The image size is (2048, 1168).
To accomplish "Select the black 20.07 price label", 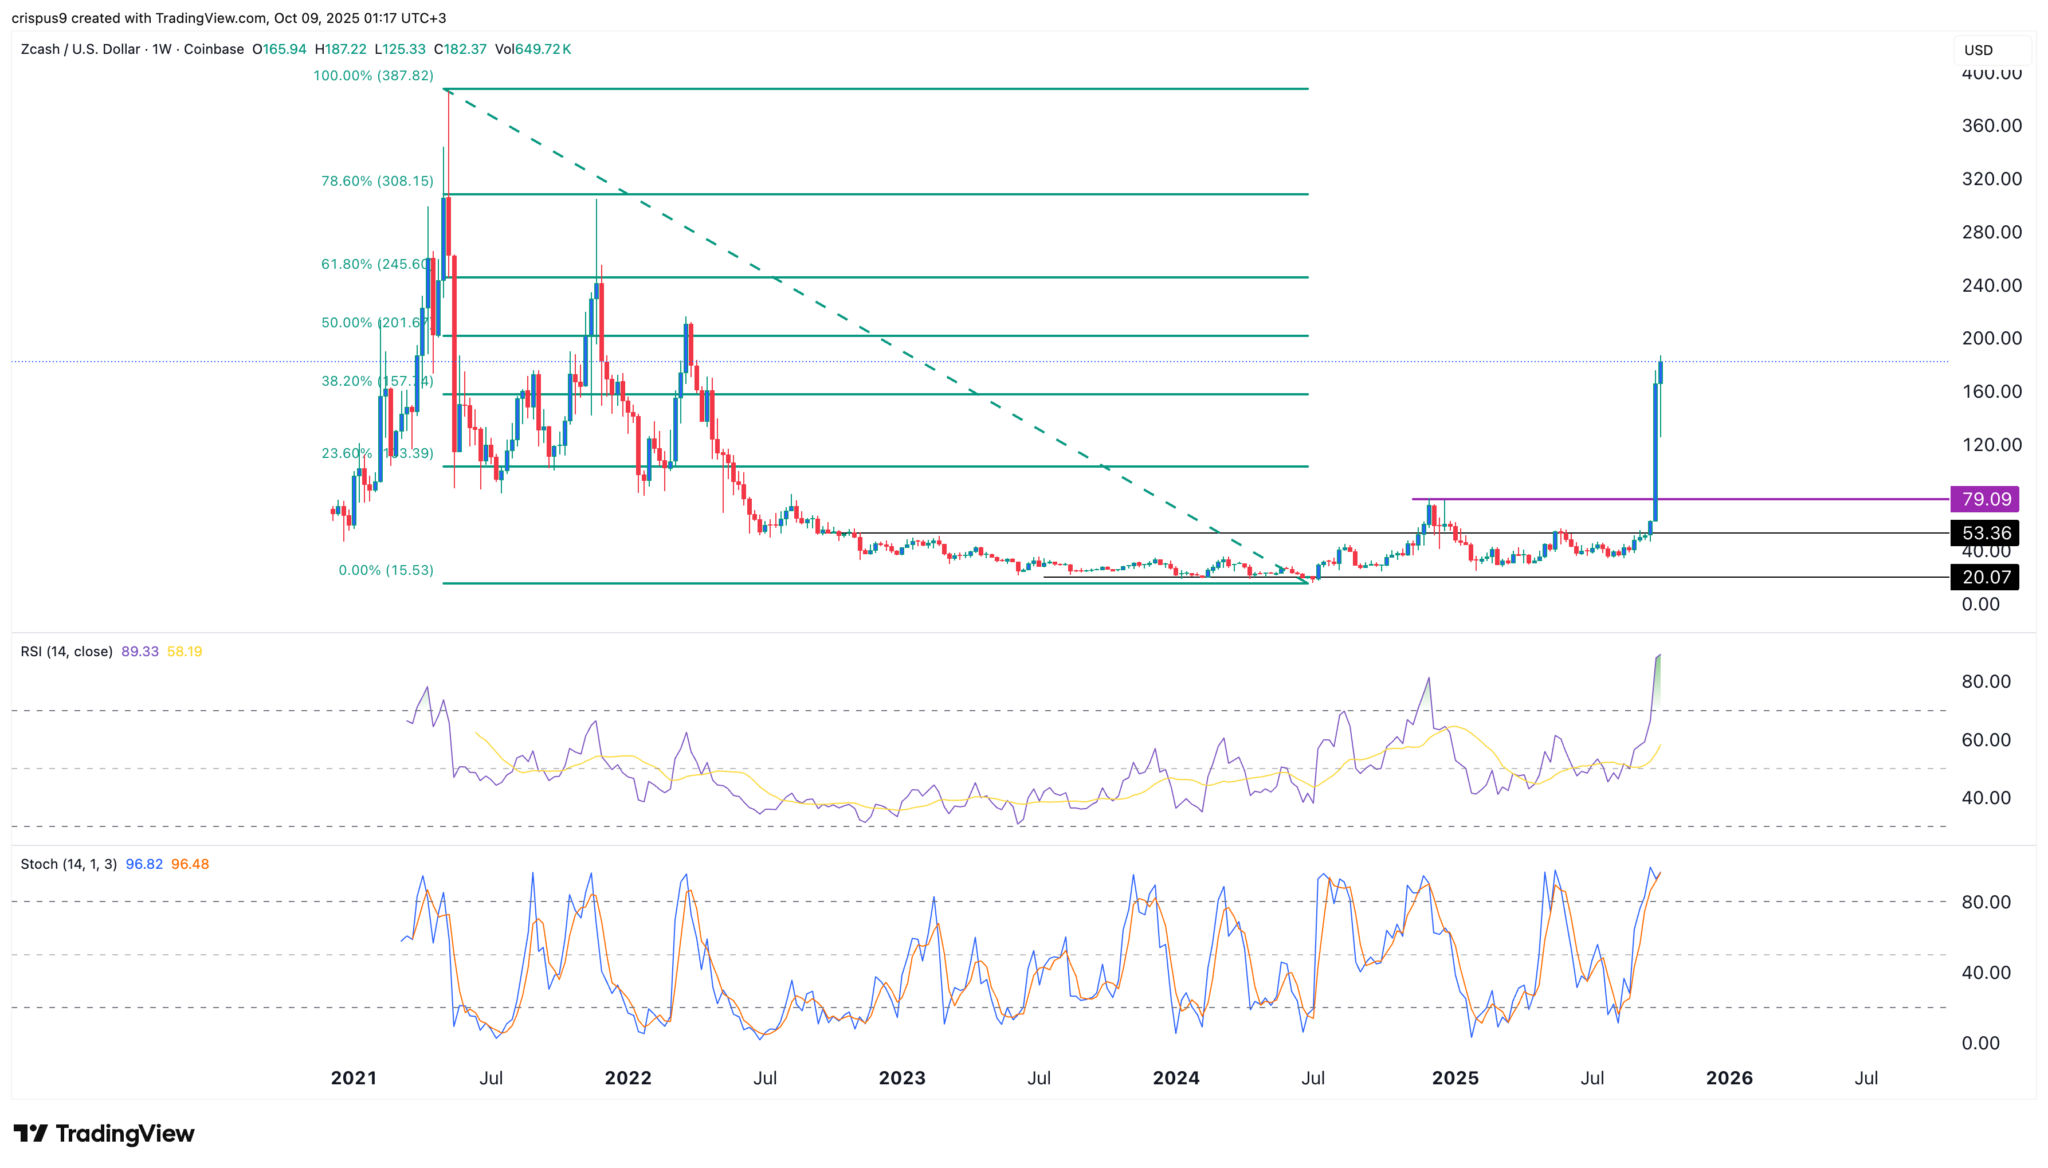I will 1984,577.
